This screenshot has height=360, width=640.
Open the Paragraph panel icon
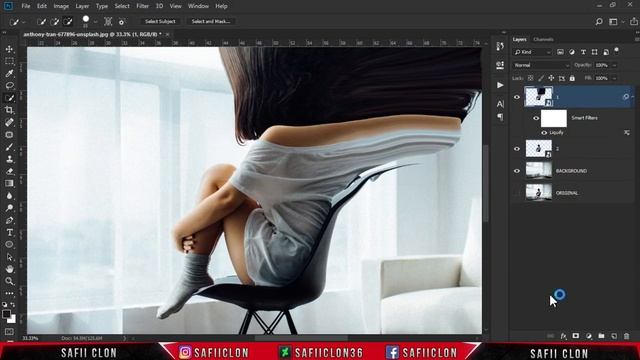[500, 118]
